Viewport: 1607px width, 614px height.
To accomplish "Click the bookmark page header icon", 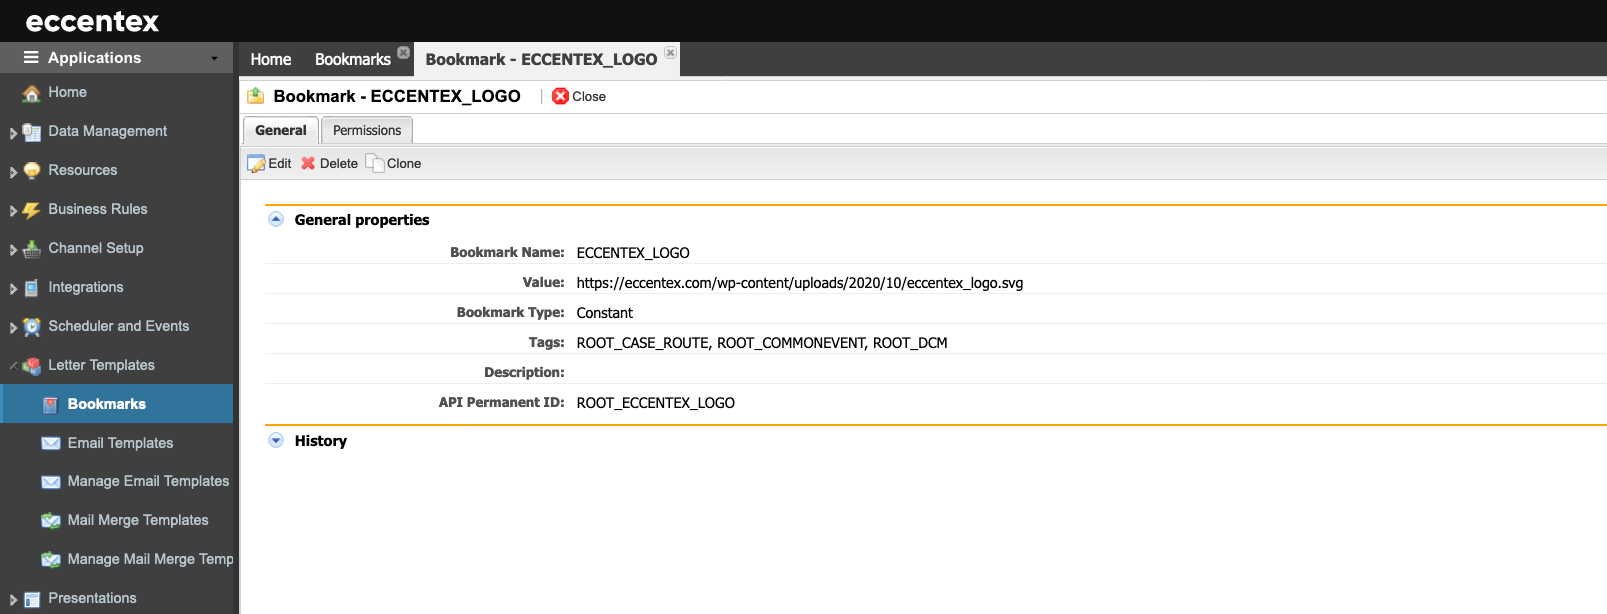I will 256,96.
